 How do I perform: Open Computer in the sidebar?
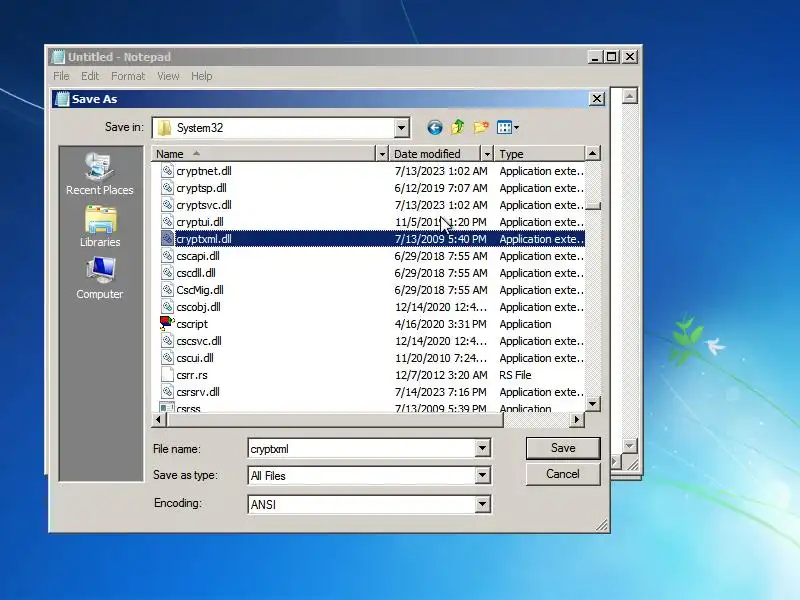99,279
